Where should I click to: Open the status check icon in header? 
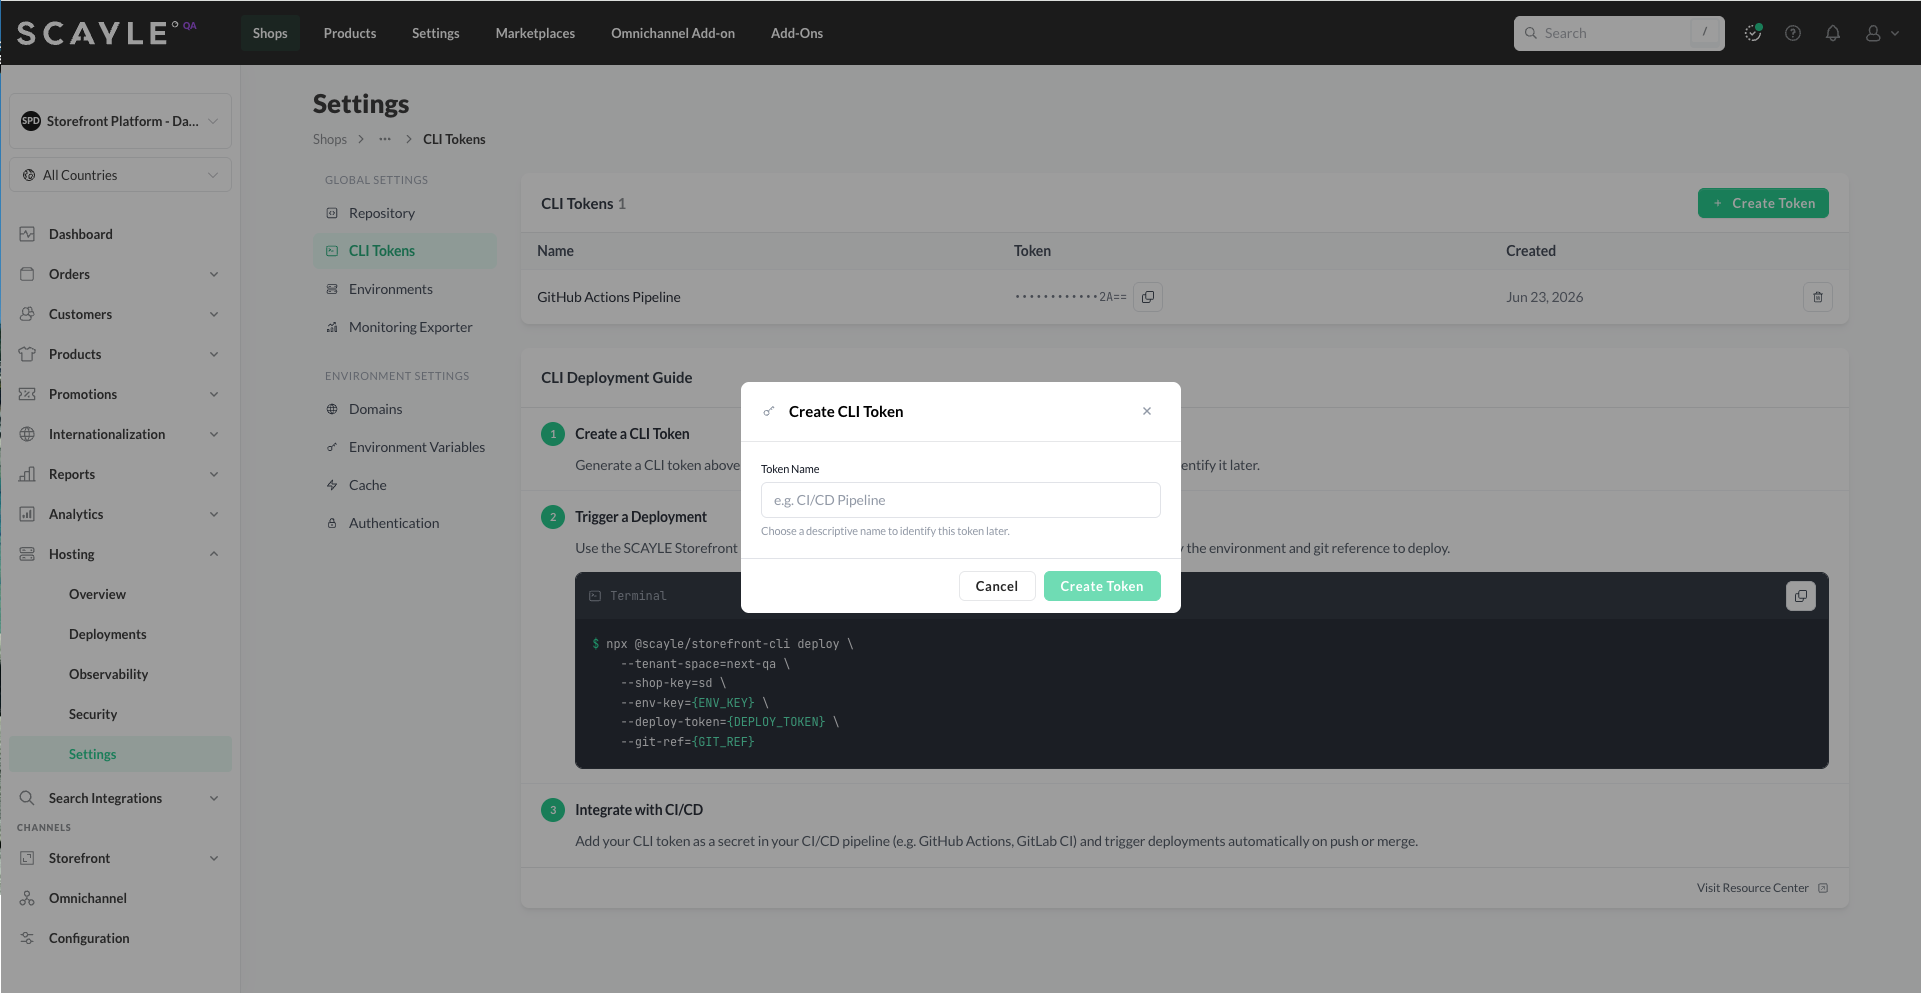pyautogui.click(x=1753, y=33)
